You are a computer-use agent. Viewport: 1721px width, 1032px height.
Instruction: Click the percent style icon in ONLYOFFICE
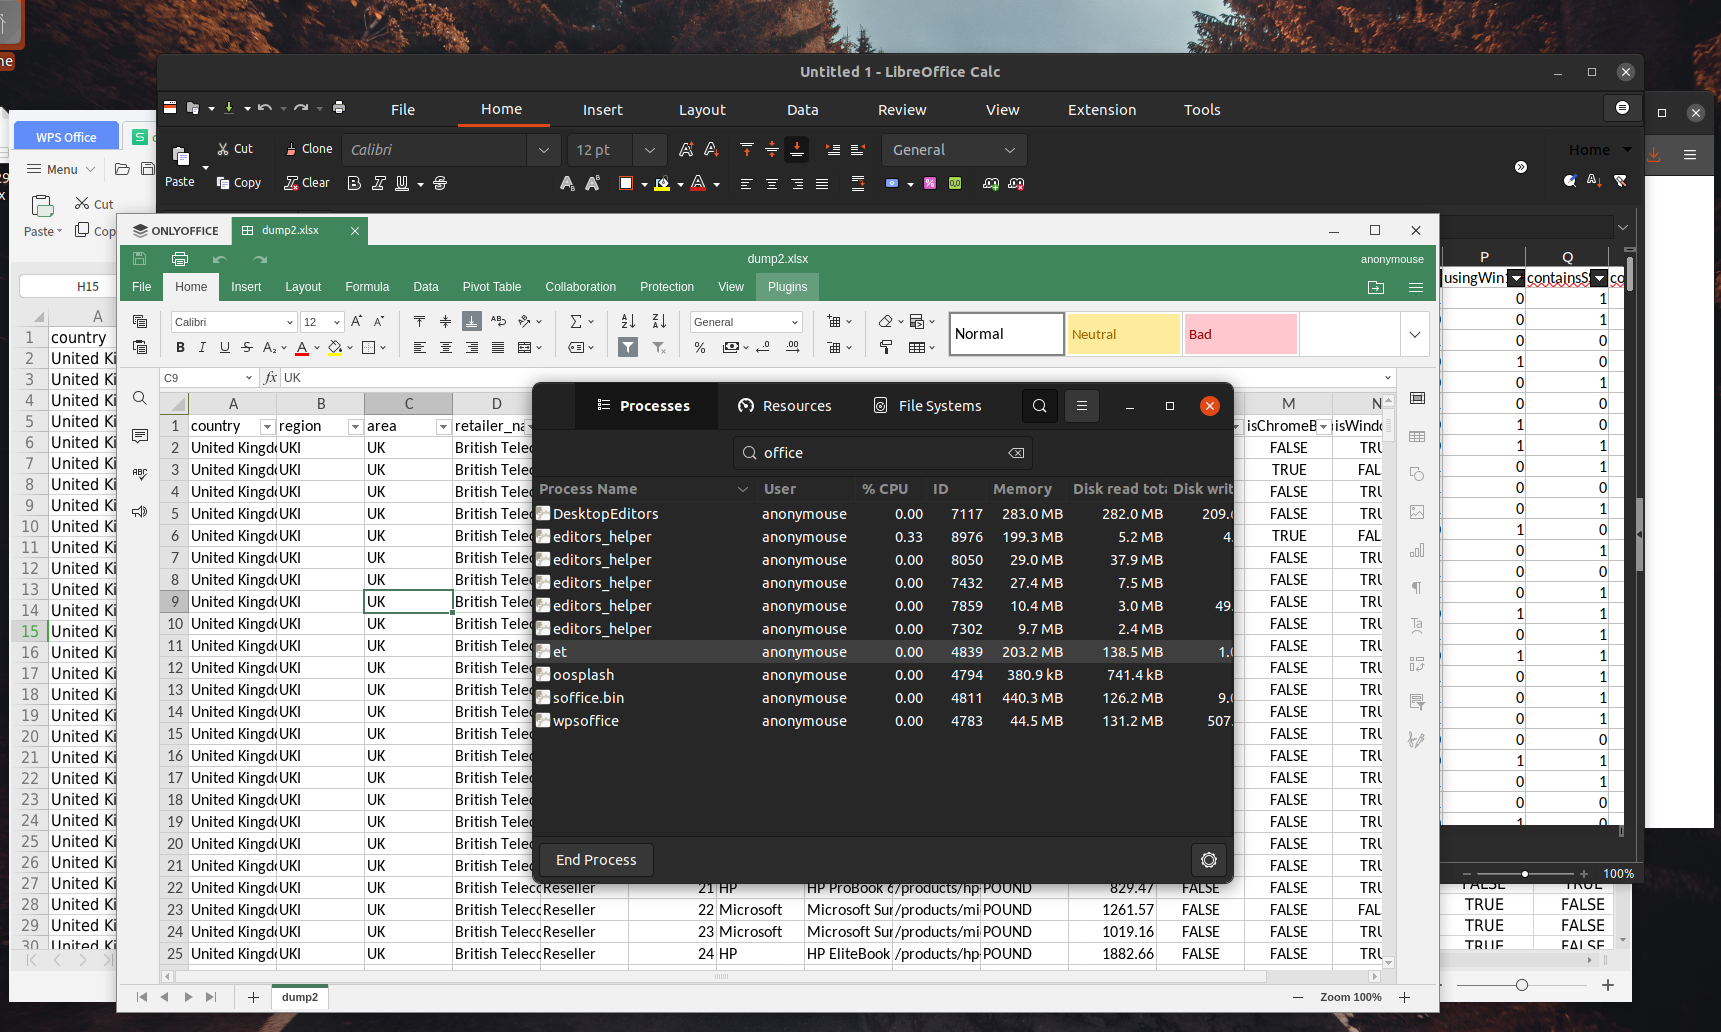700,347
